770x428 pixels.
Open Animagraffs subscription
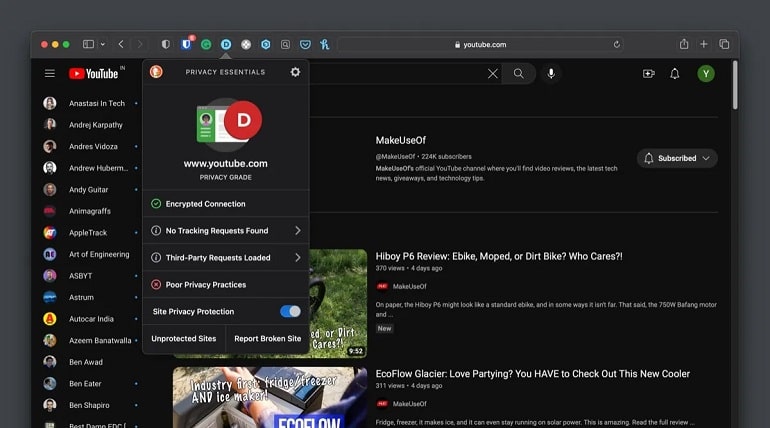tap(91, 211)
